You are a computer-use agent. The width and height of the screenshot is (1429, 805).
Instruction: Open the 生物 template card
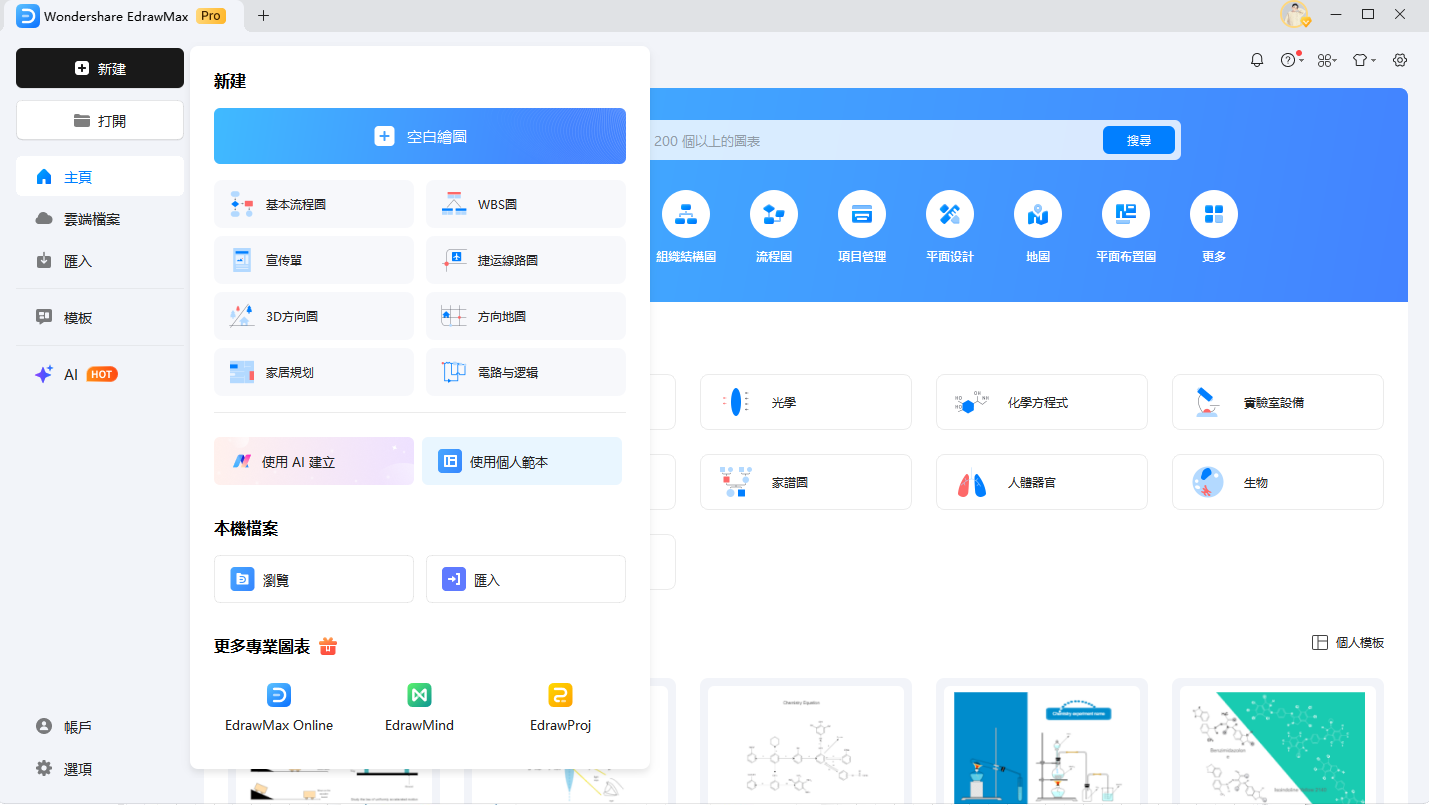pos(1278,482)
